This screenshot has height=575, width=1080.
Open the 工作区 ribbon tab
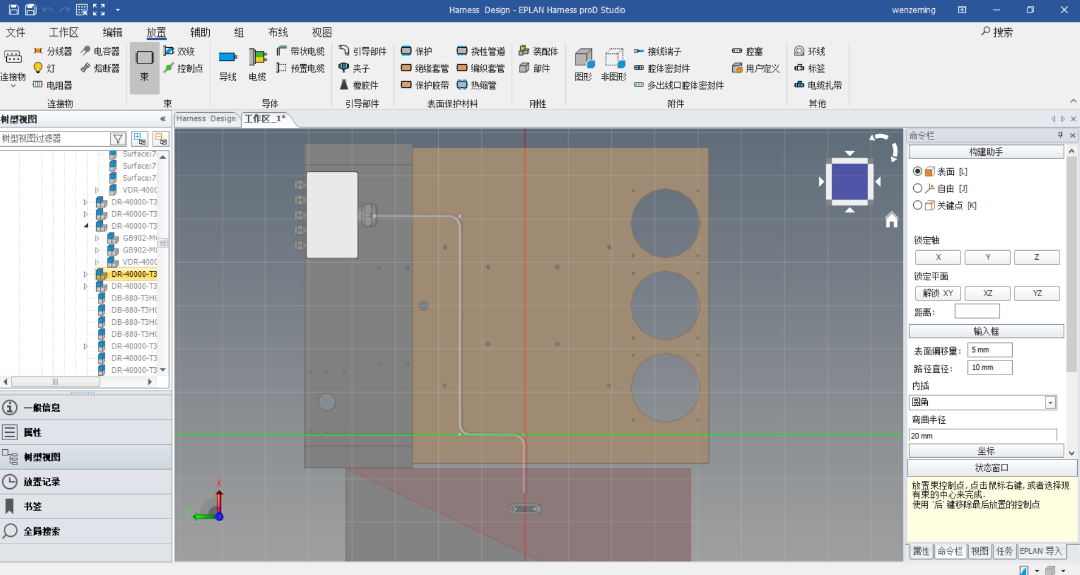click(64, 32)
